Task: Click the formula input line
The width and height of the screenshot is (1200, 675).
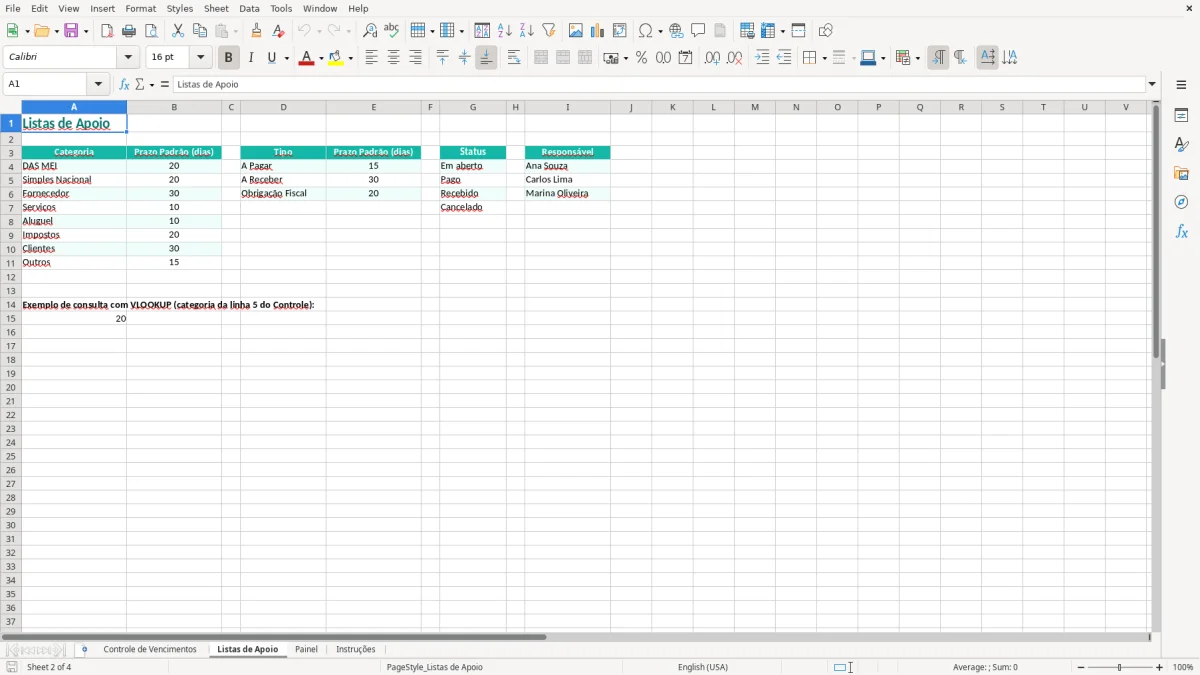Action: point(659,85)
